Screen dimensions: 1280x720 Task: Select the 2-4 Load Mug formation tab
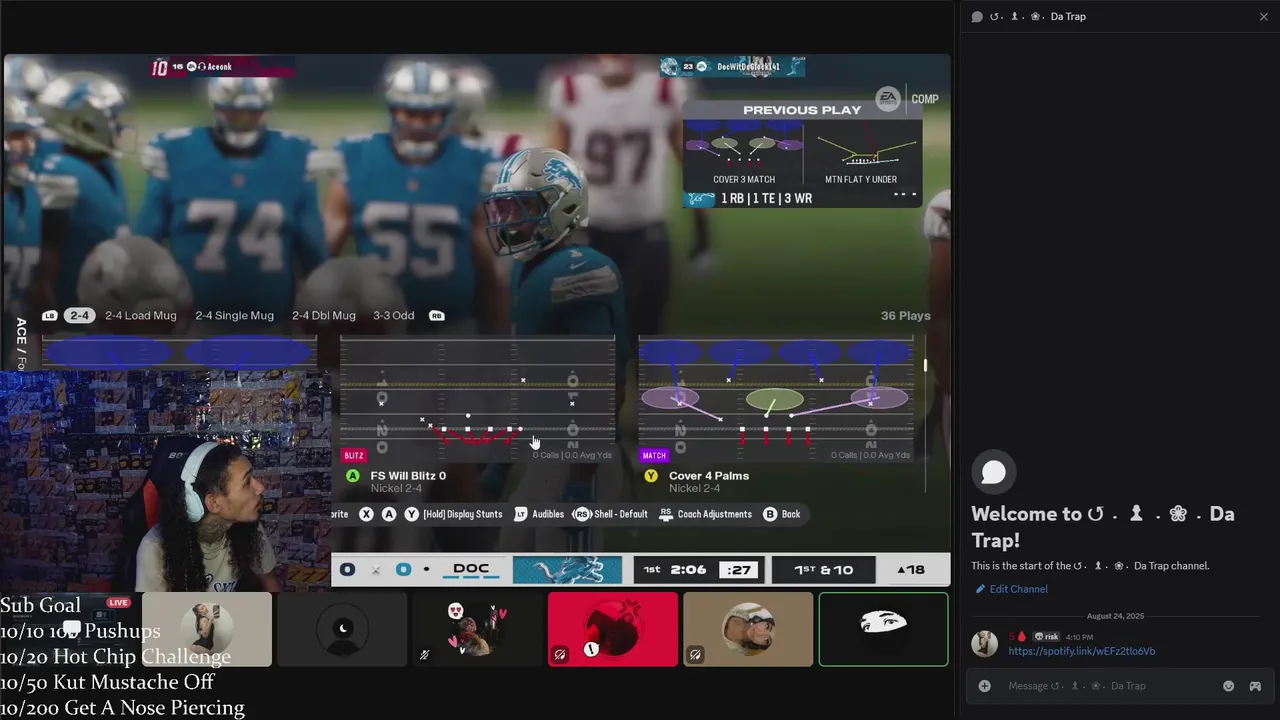point(141,316)
